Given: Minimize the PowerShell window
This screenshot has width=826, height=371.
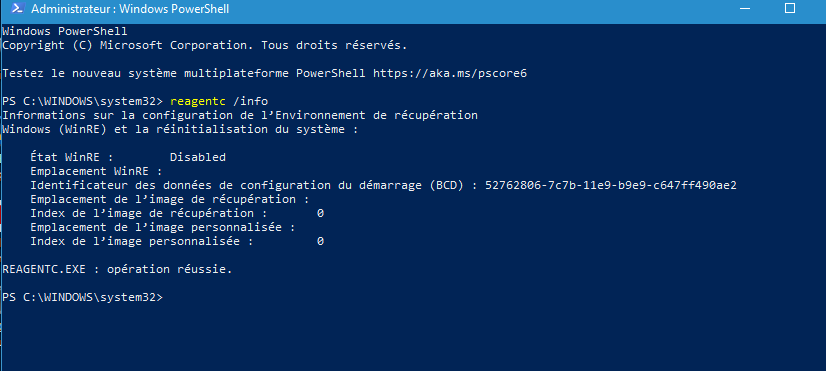Looking at the screenshot, I should click(744, 8).
